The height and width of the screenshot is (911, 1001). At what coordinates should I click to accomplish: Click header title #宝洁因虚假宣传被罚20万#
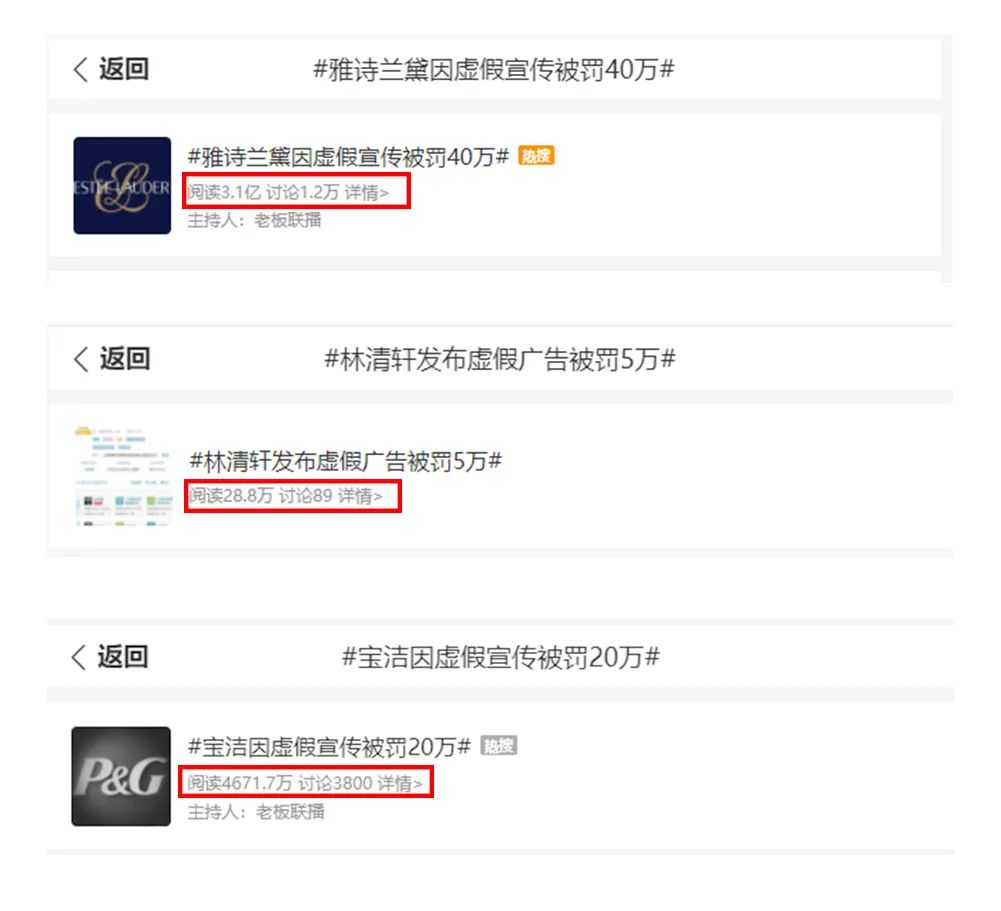[x=501, y=658]
